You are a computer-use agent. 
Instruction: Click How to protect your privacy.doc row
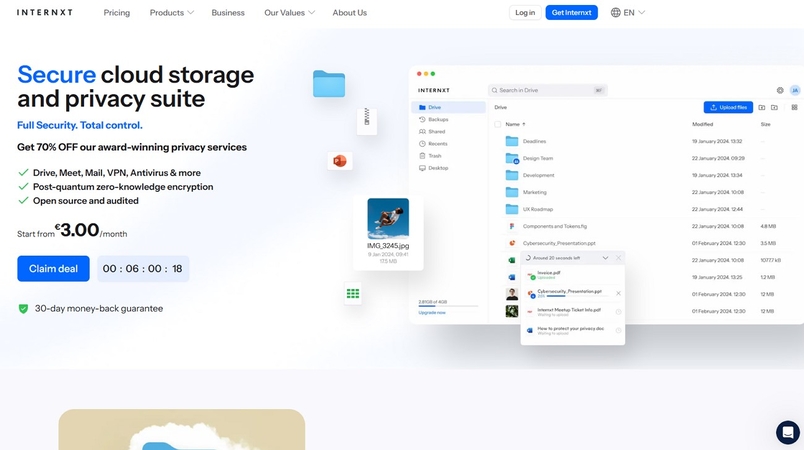pos(573,330)
